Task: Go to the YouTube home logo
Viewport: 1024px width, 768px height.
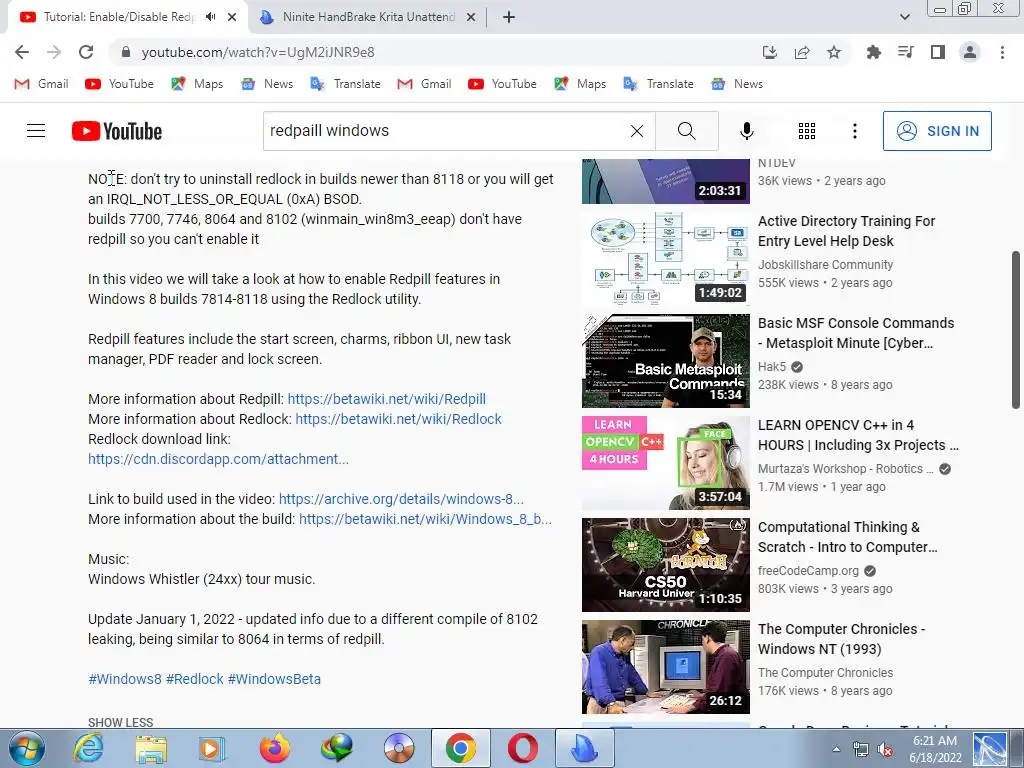Action: pyautogui.click(x=117, y=131)
